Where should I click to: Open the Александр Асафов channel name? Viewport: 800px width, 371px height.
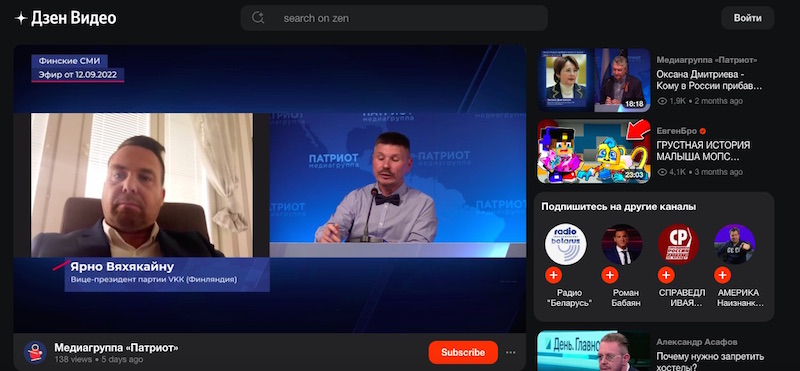click(696, 342)
